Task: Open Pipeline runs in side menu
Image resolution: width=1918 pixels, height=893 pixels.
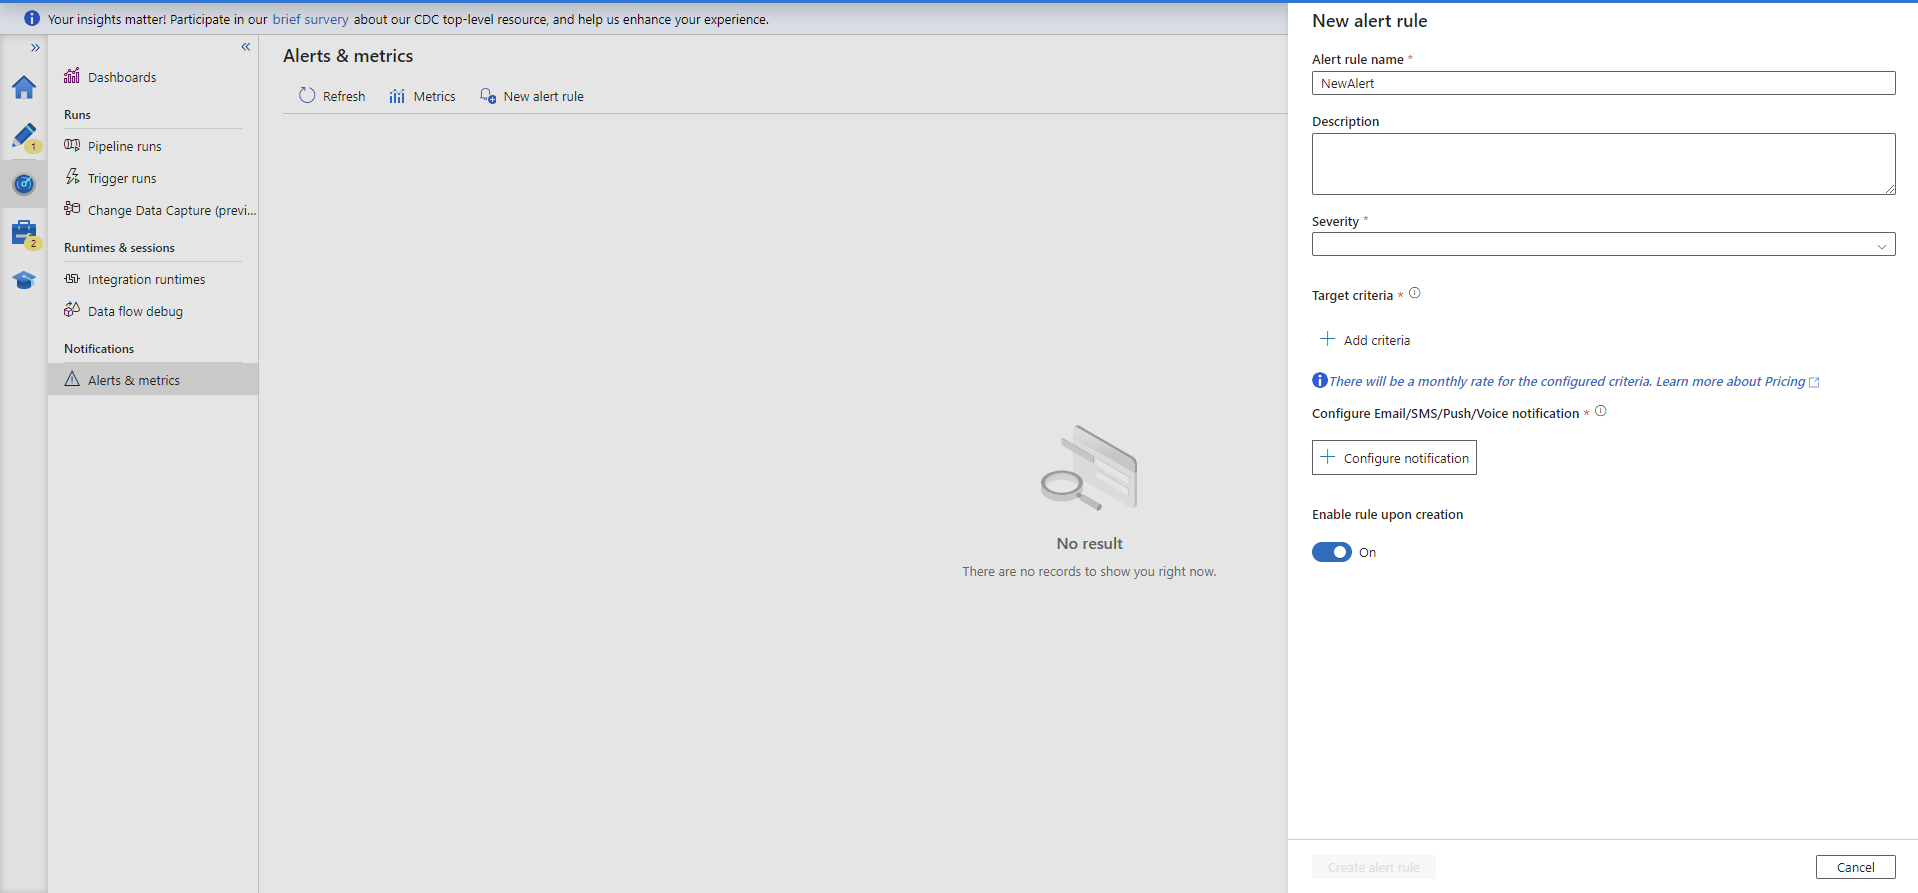Action: click(x=124, y=147)
